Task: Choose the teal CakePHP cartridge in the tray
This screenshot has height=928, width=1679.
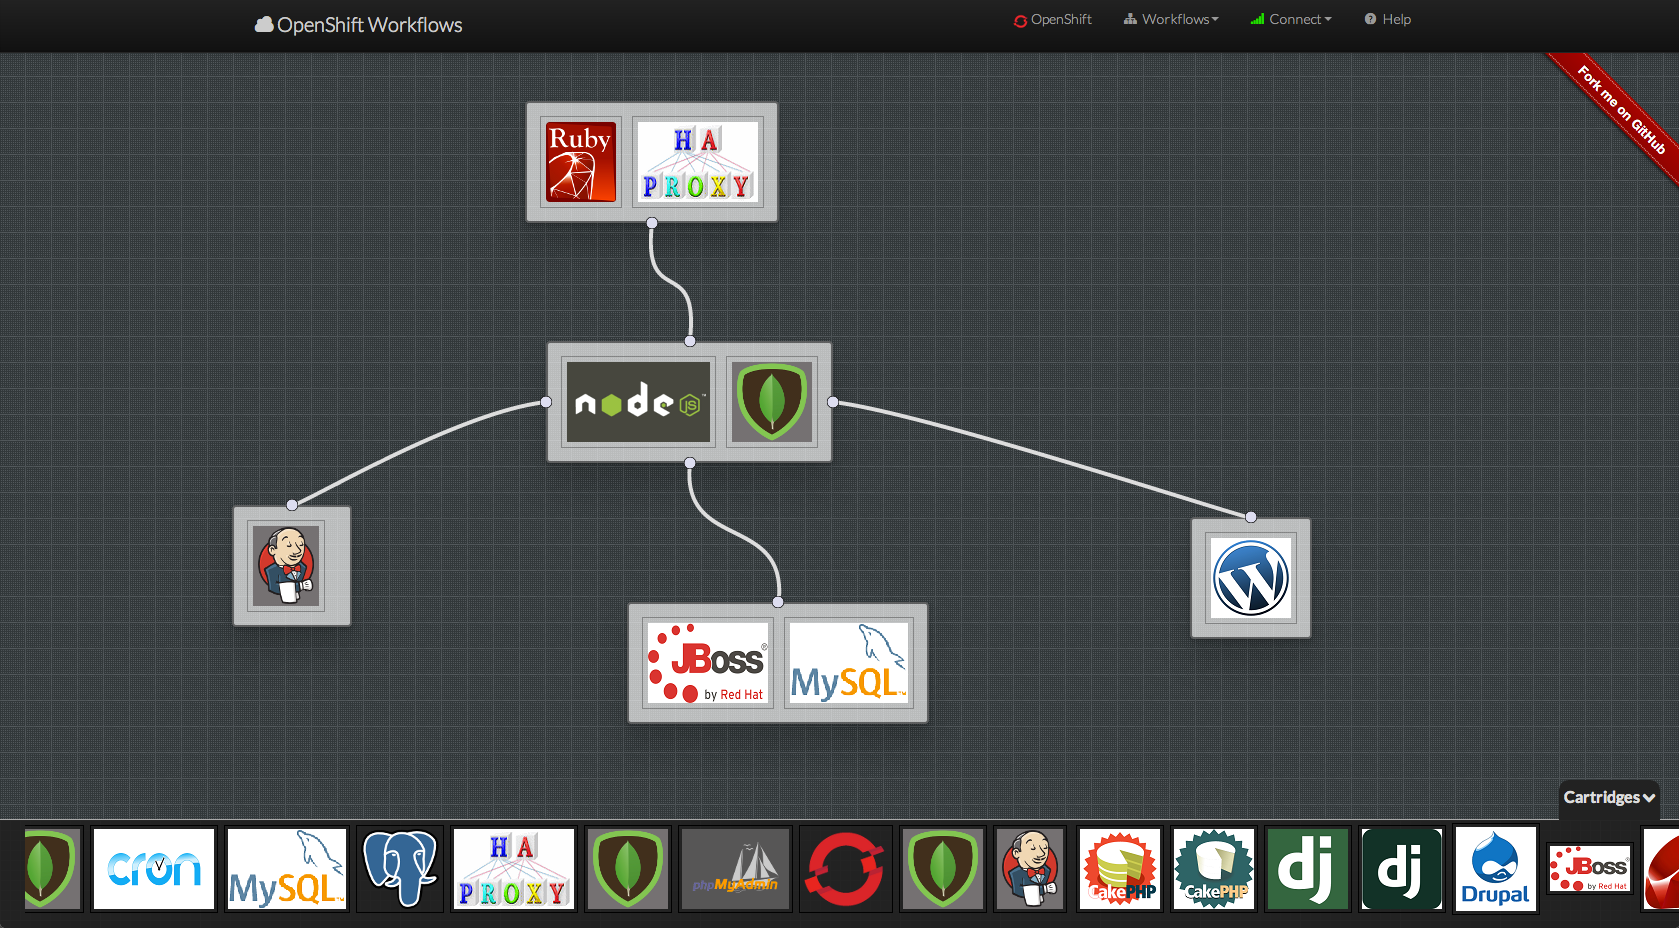Action: point(1214,869)
